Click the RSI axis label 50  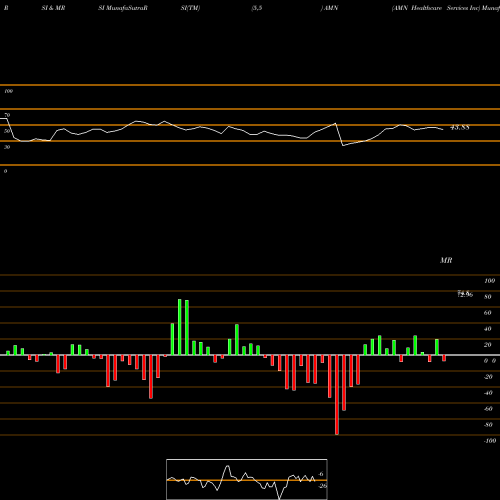click(7, 131)
